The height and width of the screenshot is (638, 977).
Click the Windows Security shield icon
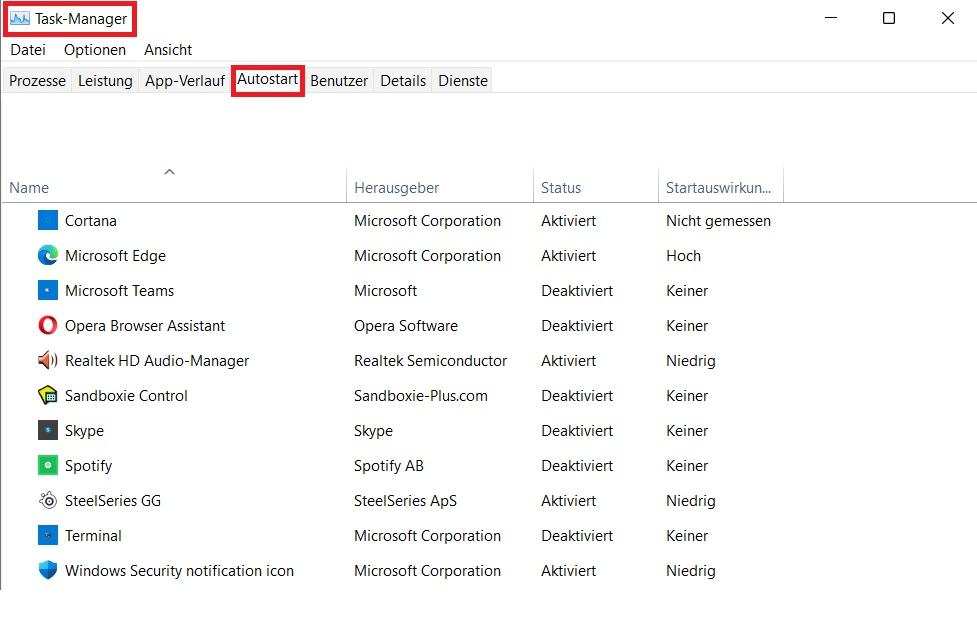(48, 570)
